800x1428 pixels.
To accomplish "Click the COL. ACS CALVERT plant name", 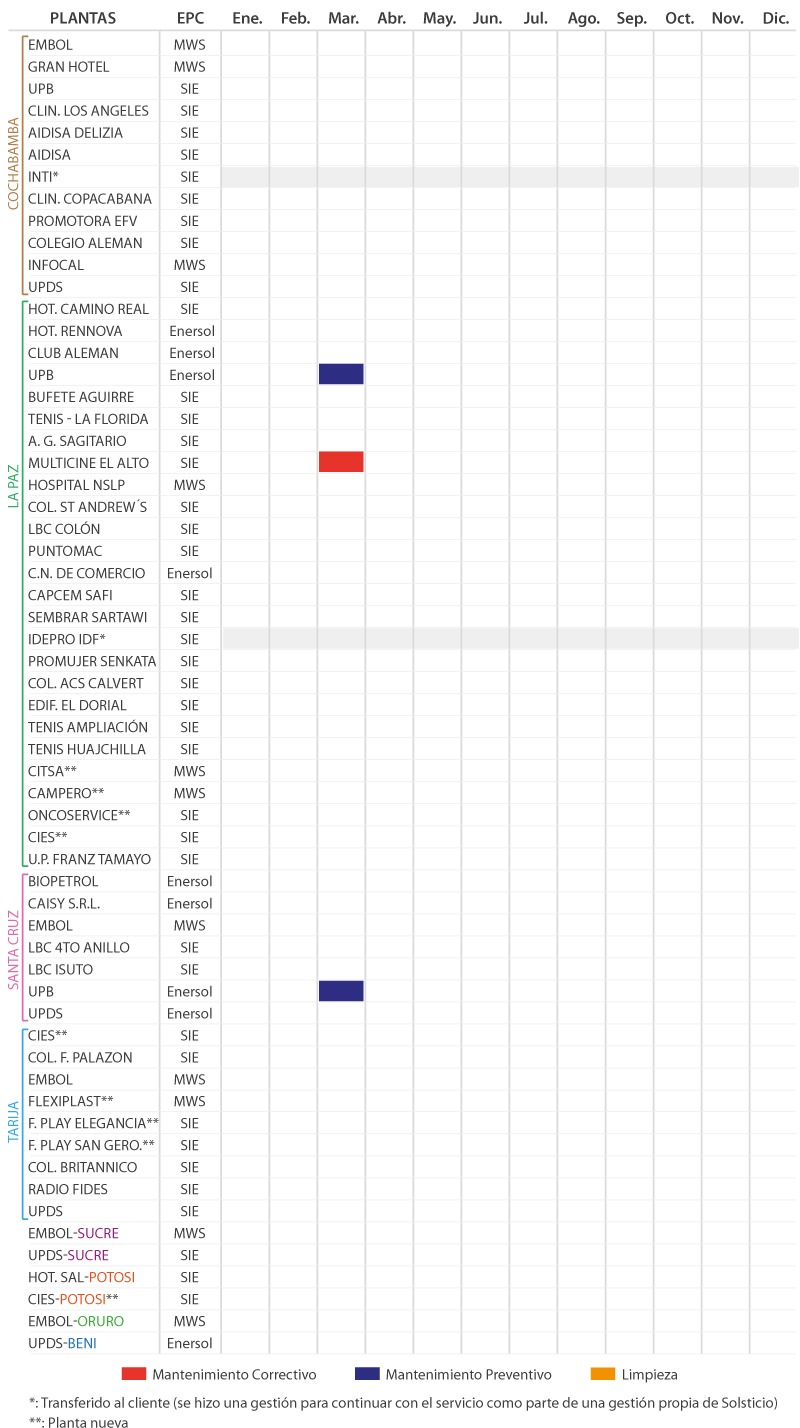I will pyautogui.click(x=85, y=683).
